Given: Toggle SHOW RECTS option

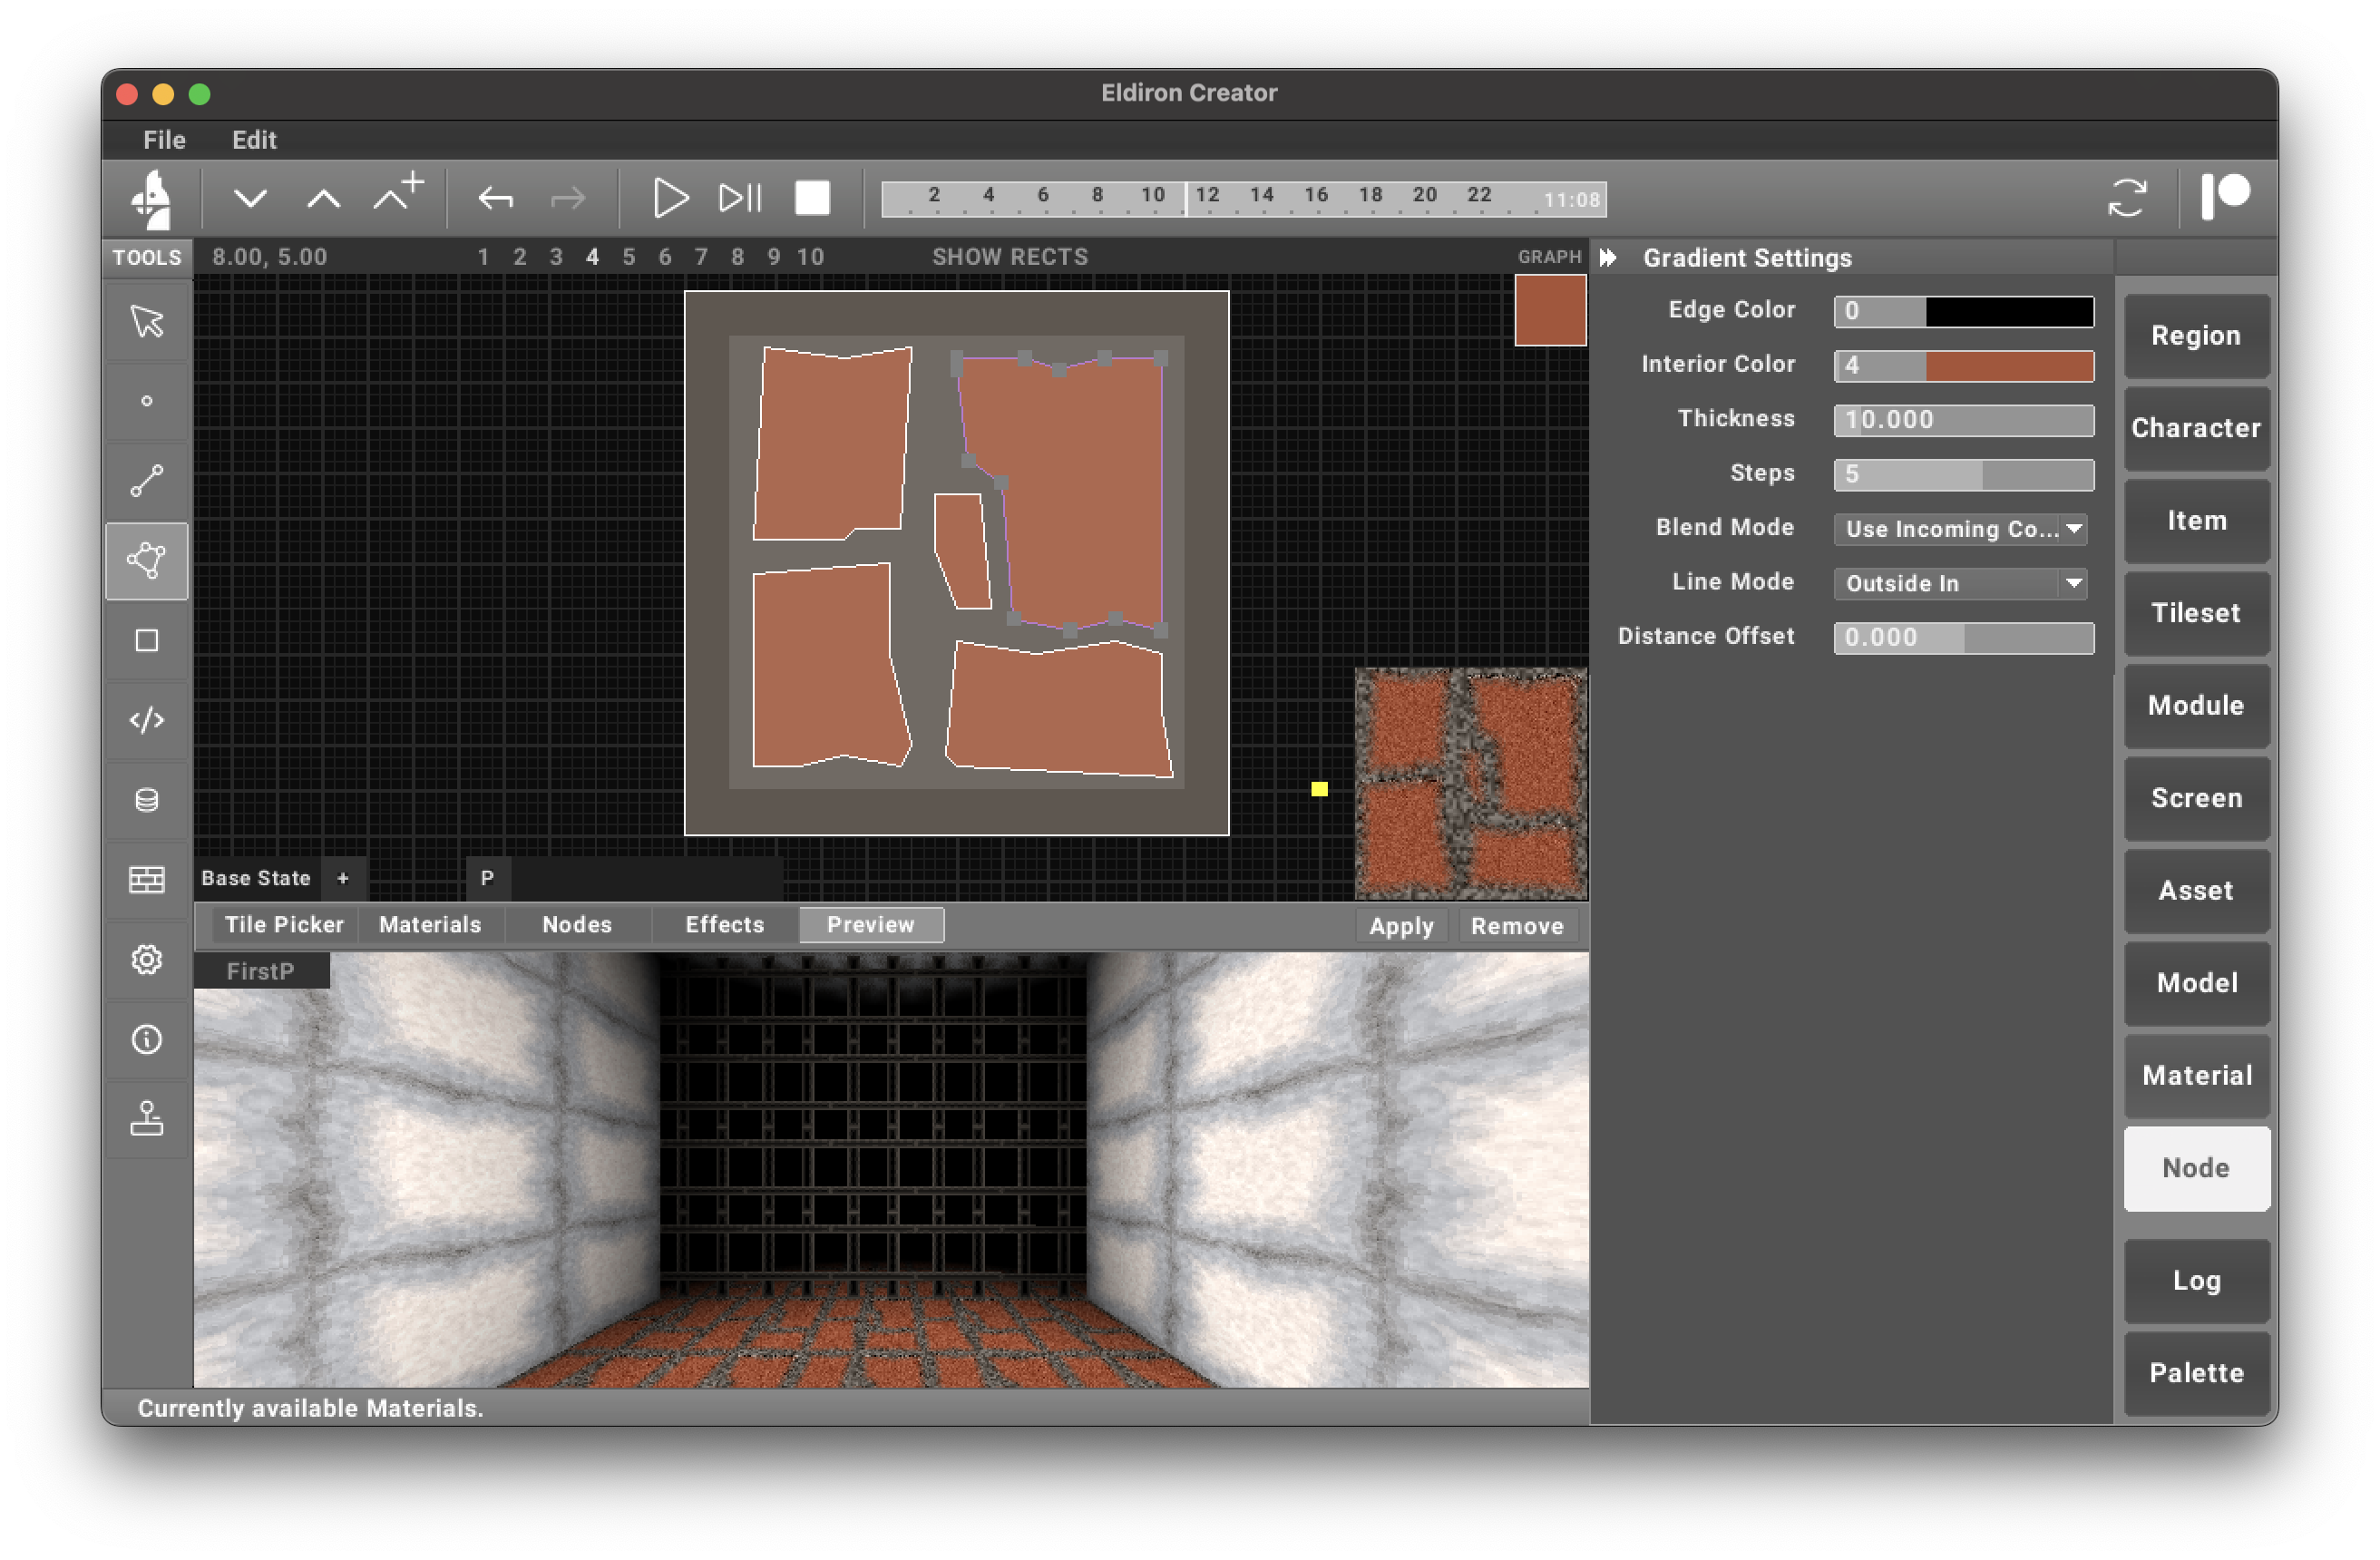Looking at the screenshot, I should pos(1010,257).
